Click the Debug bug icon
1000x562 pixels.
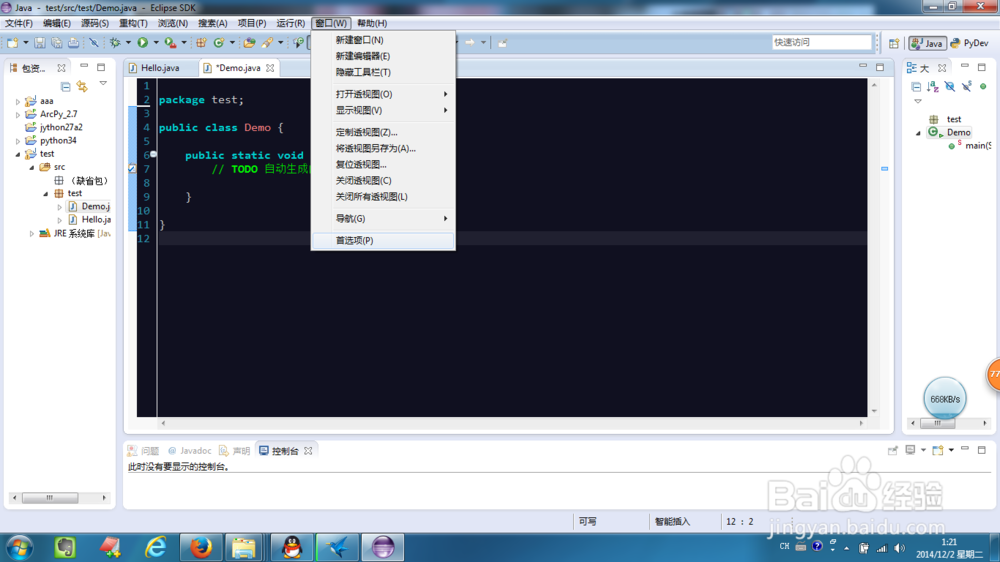pyautogui.click(x=115, y=43)
